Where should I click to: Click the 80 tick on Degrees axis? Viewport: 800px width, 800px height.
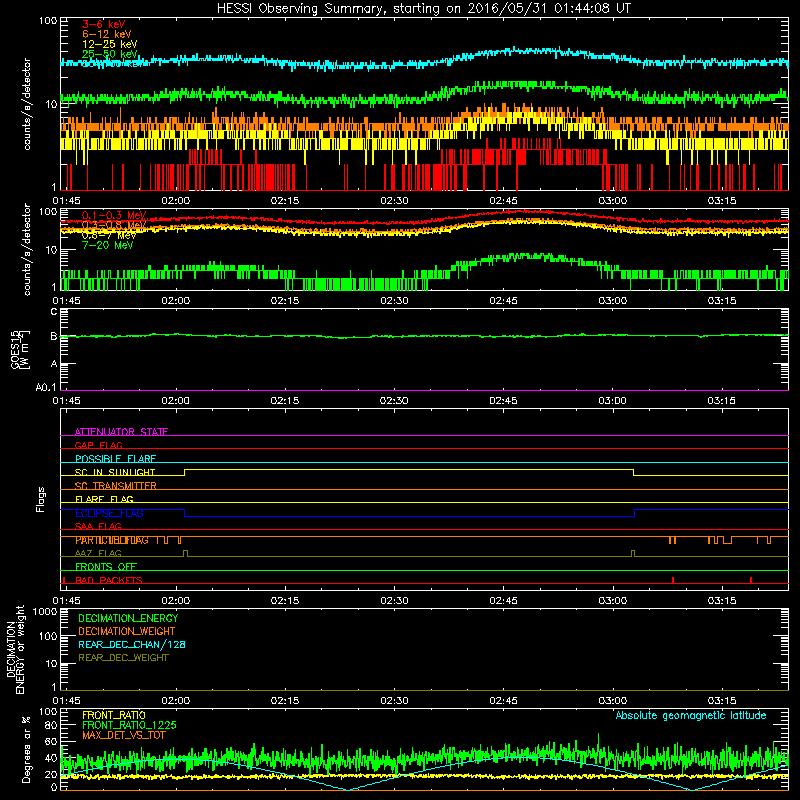(51, 725)
